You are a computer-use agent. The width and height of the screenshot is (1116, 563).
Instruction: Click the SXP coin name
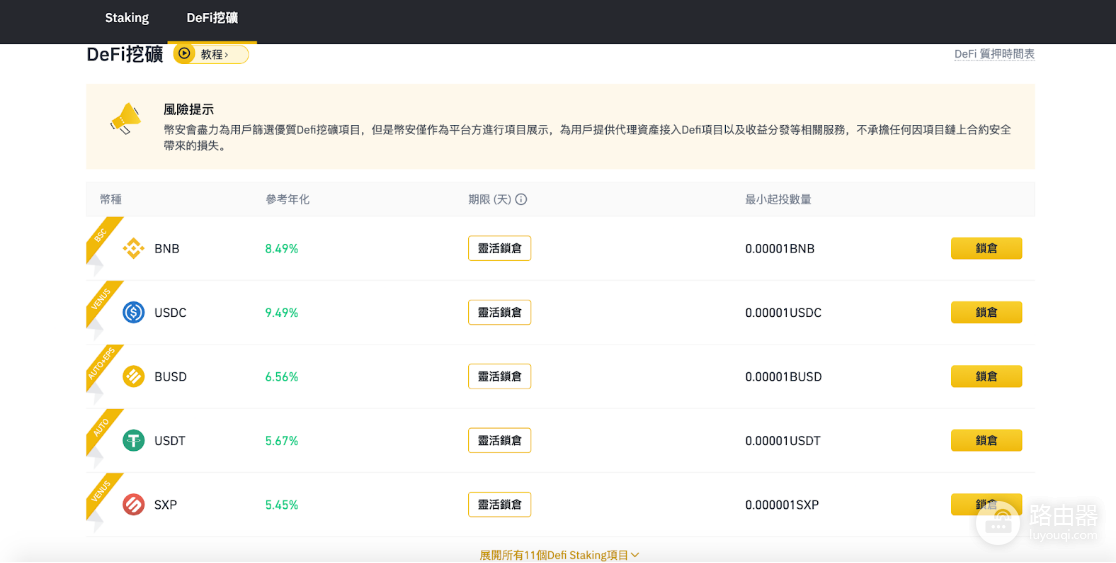[x=165, y=505]
